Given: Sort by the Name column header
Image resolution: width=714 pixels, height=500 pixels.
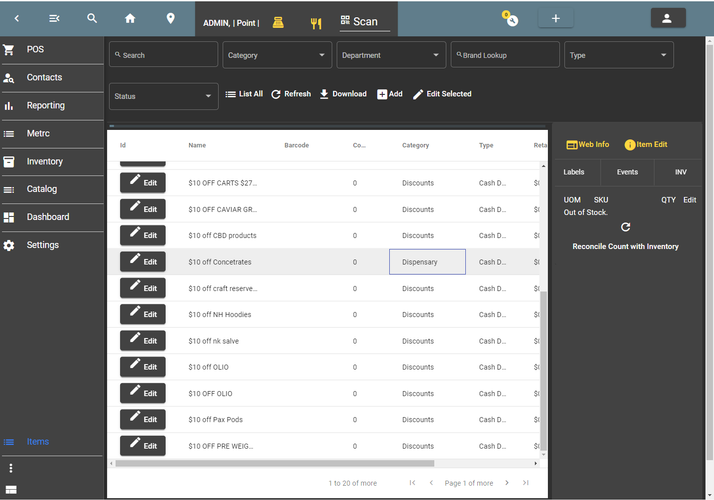Looking at the screenshot, I should coord(197,145).
